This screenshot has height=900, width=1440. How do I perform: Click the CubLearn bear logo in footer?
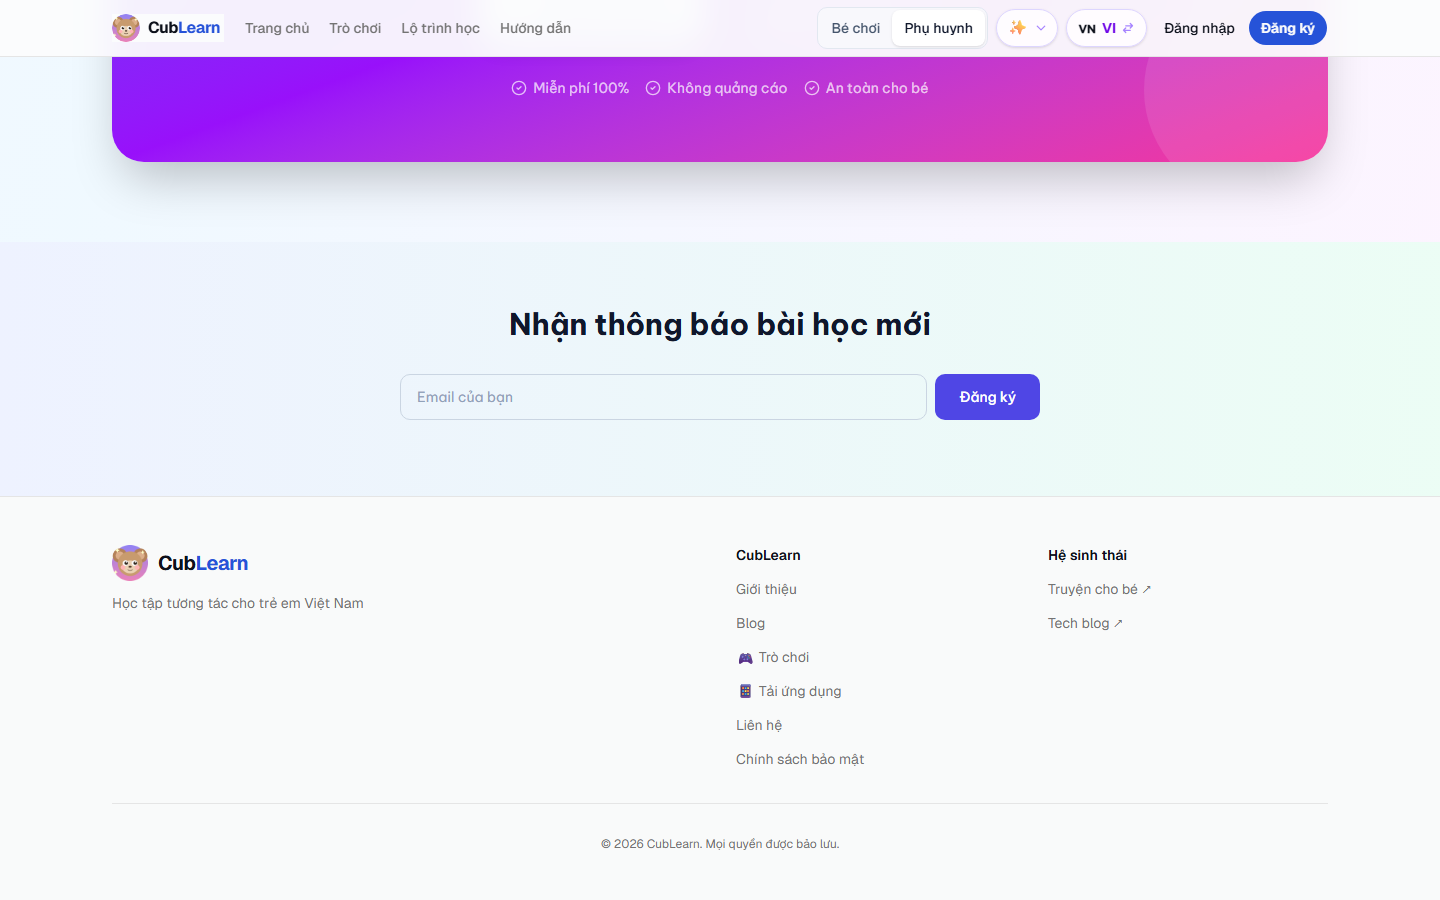pyautogui.click(x=130, y=563)
